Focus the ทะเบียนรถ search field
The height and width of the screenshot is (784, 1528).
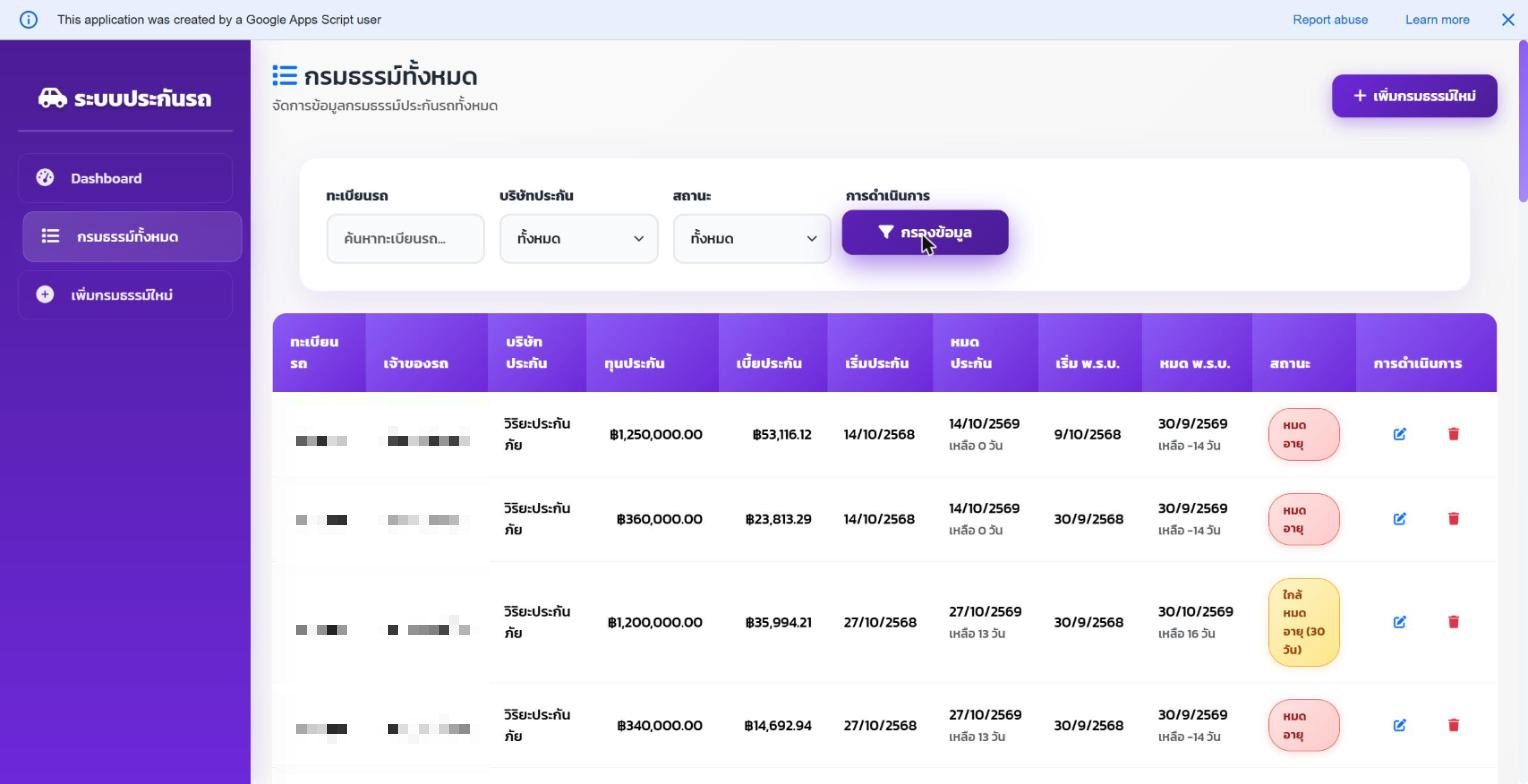tap(405, 238)
